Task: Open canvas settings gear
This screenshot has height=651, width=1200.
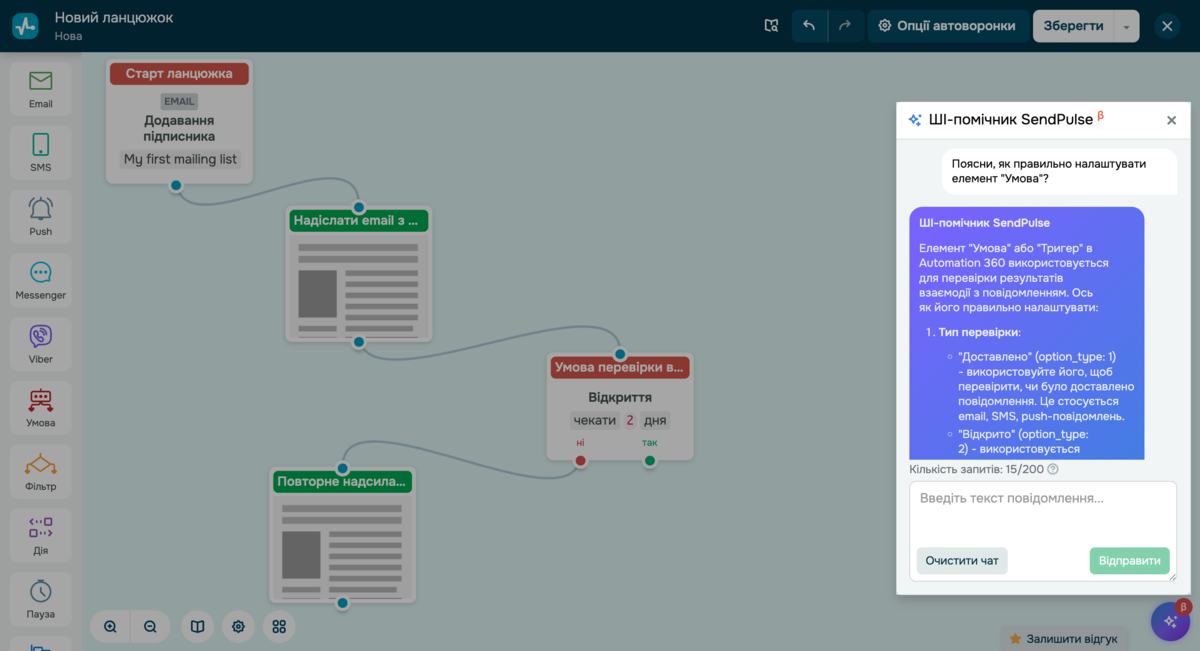Action: coord(238,627)
